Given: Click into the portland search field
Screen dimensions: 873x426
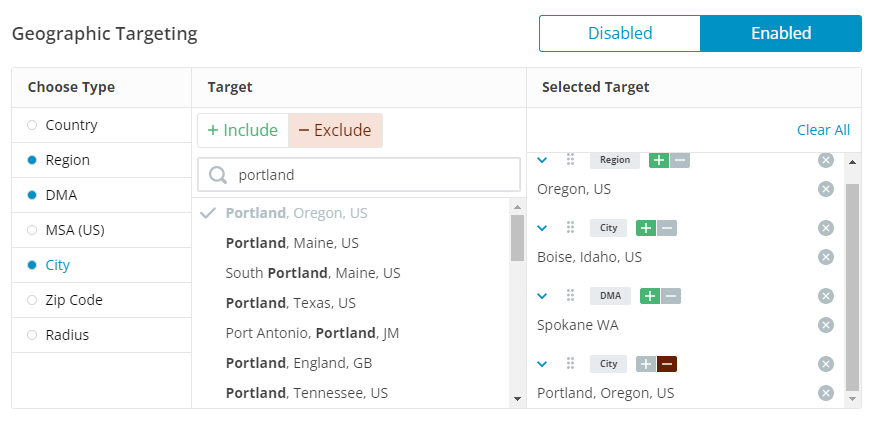Looking at the screenshot, I should (x=359, y=175).
